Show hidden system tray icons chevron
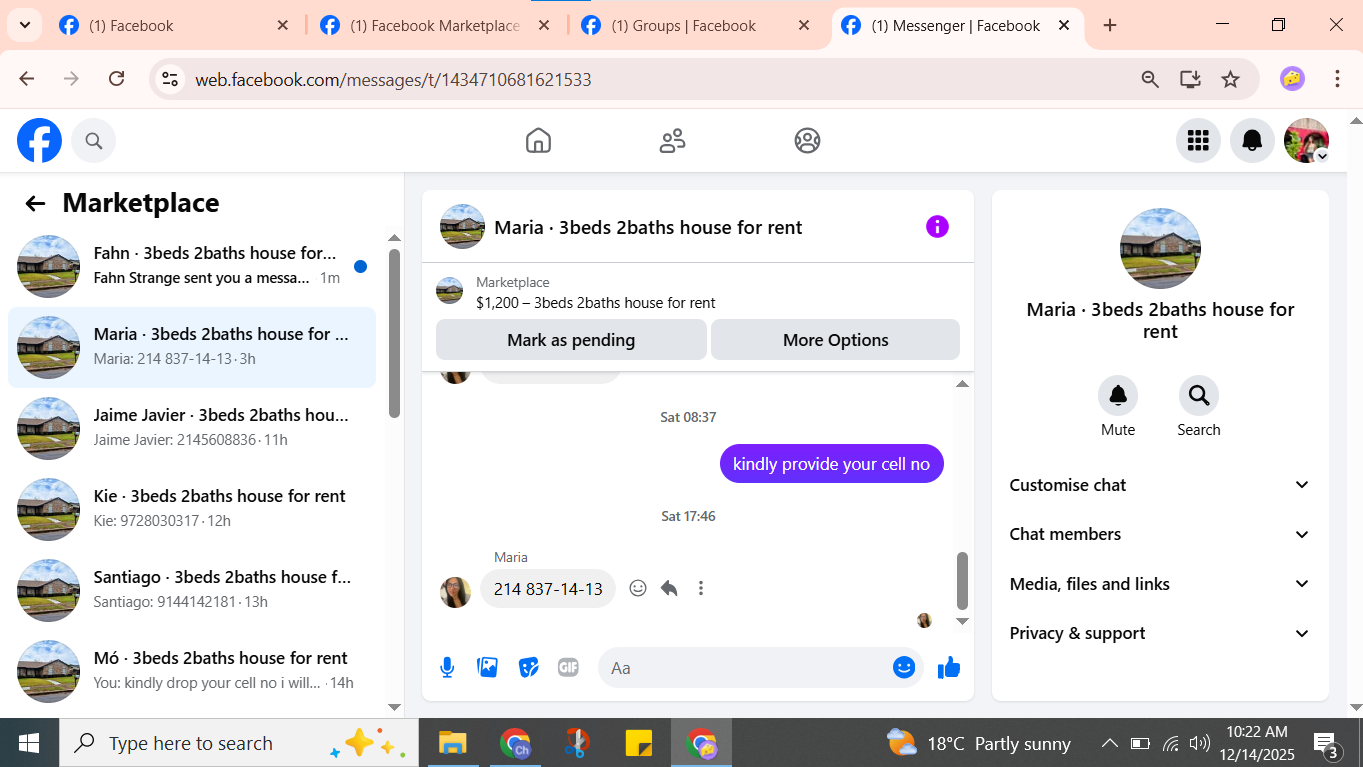Screen dimensions: 1363x767 tap(1109, 743)
